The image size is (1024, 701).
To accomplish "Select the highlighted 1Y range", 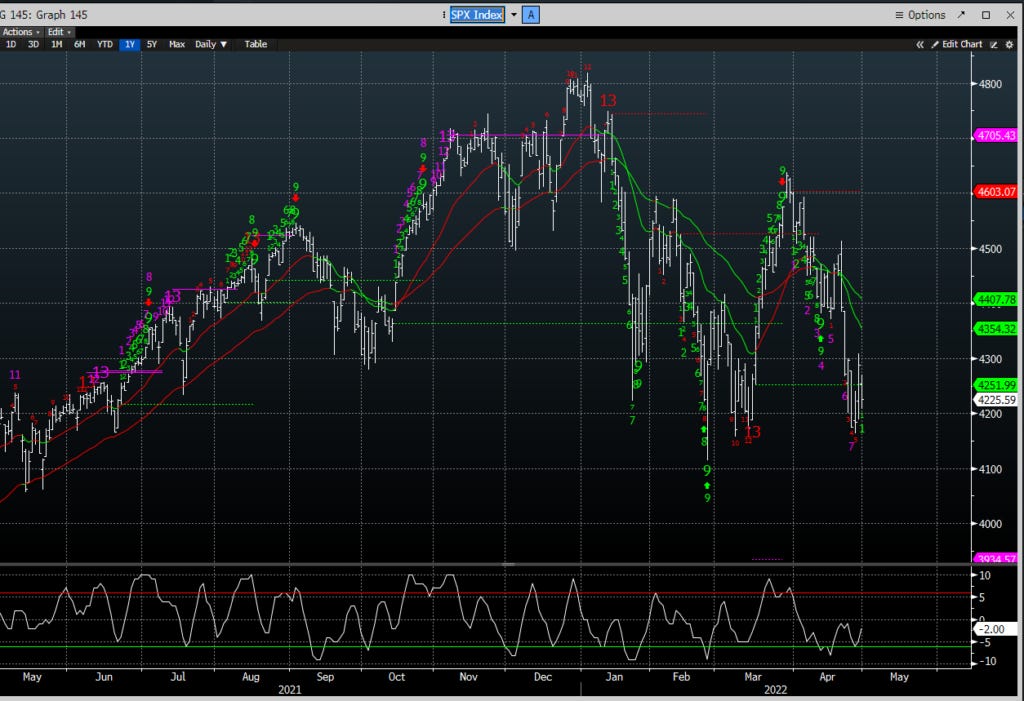I will click(129, 44).
